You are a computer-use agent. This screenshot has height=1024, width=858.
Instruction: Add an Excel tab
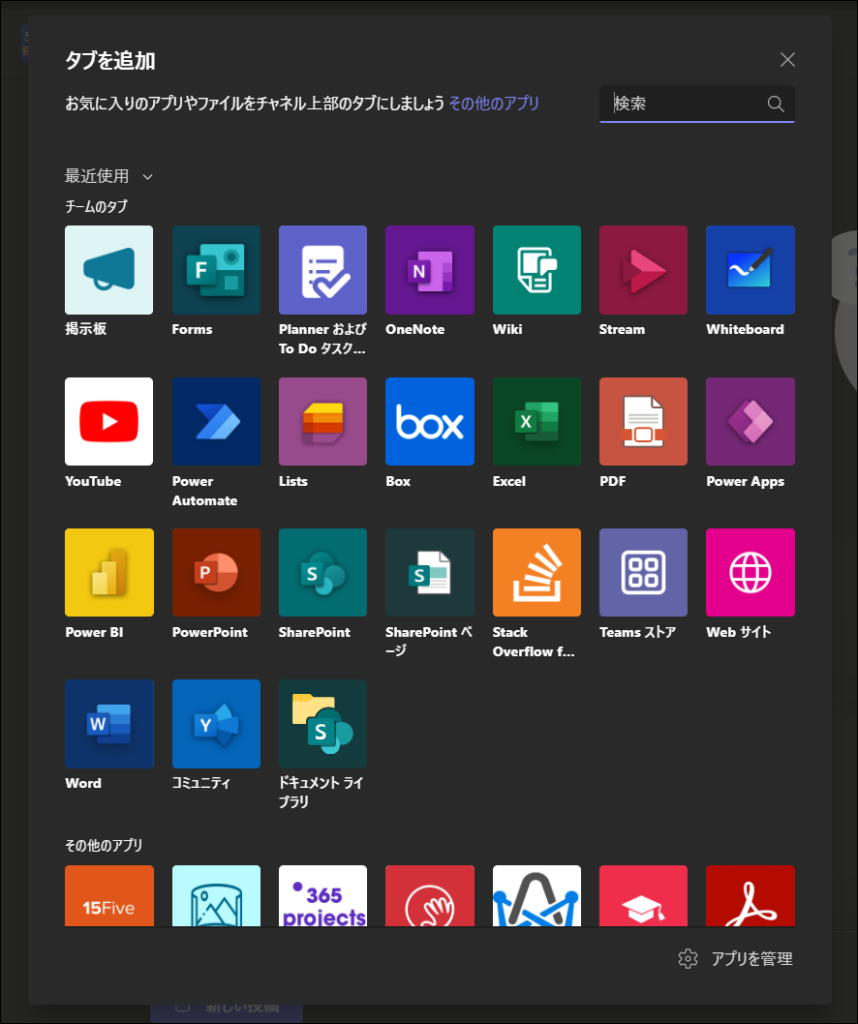[x=537, y=421]
